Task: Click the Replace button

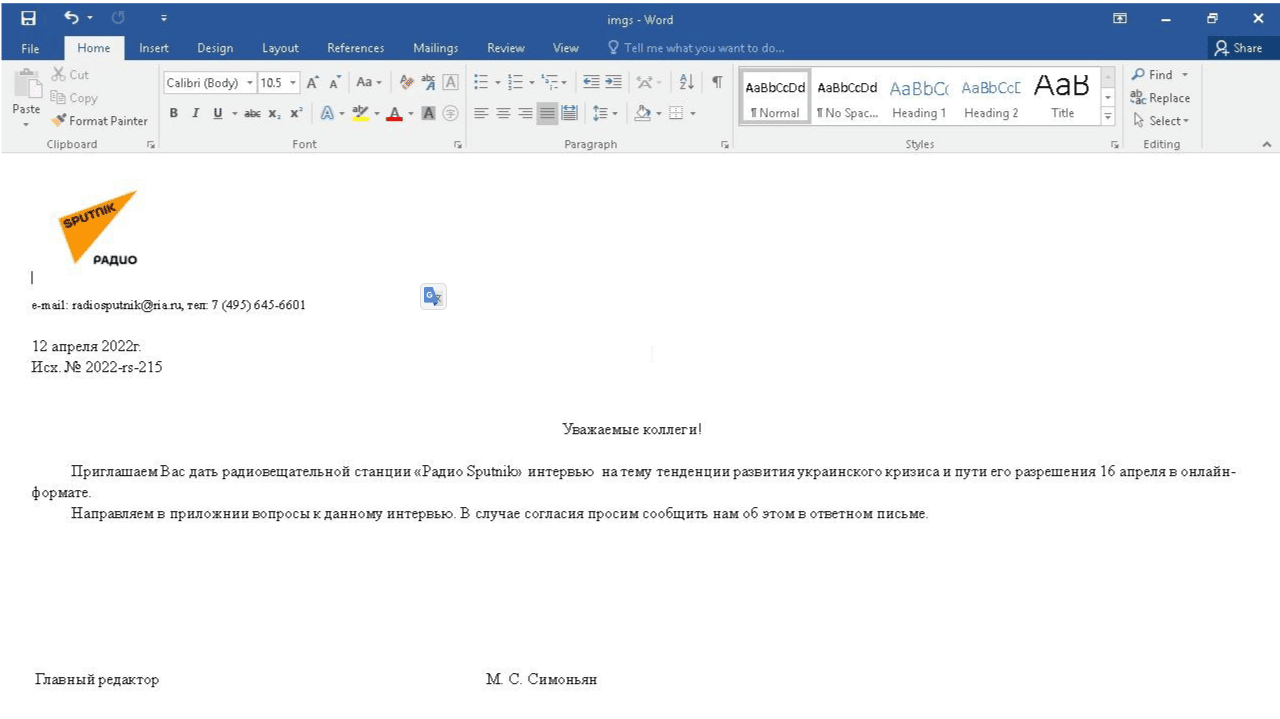Action: [1160, 98]
